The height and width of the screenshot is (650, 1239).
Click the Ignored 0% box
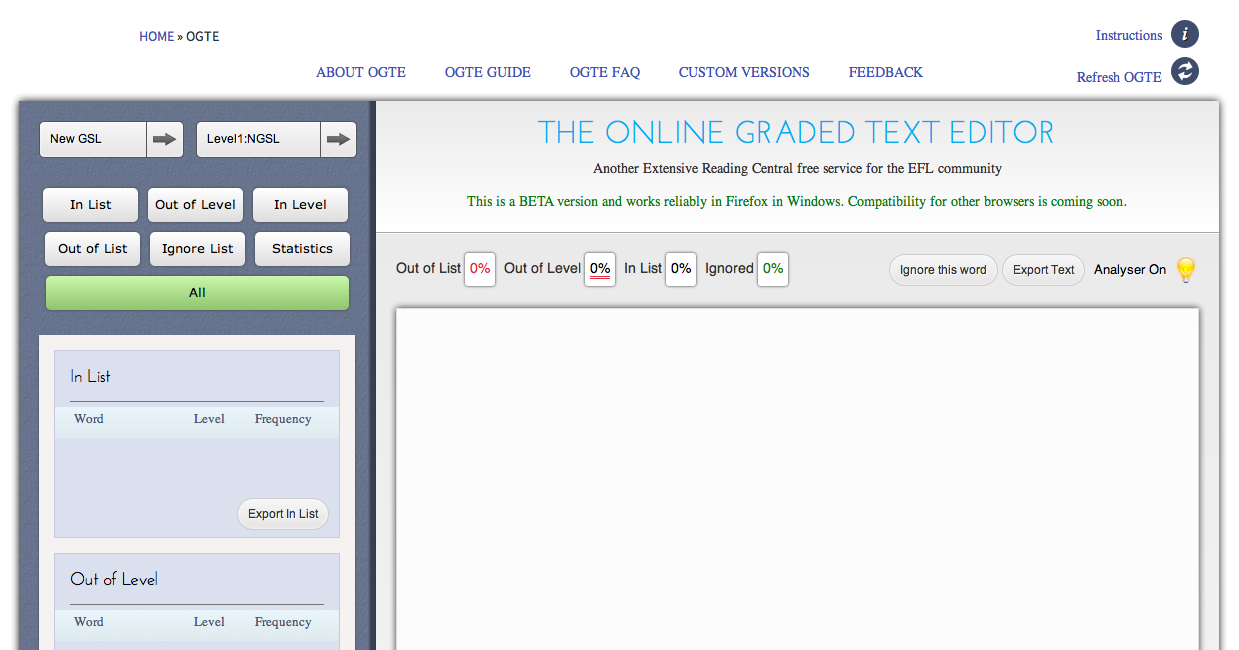[x=773, y=269]
